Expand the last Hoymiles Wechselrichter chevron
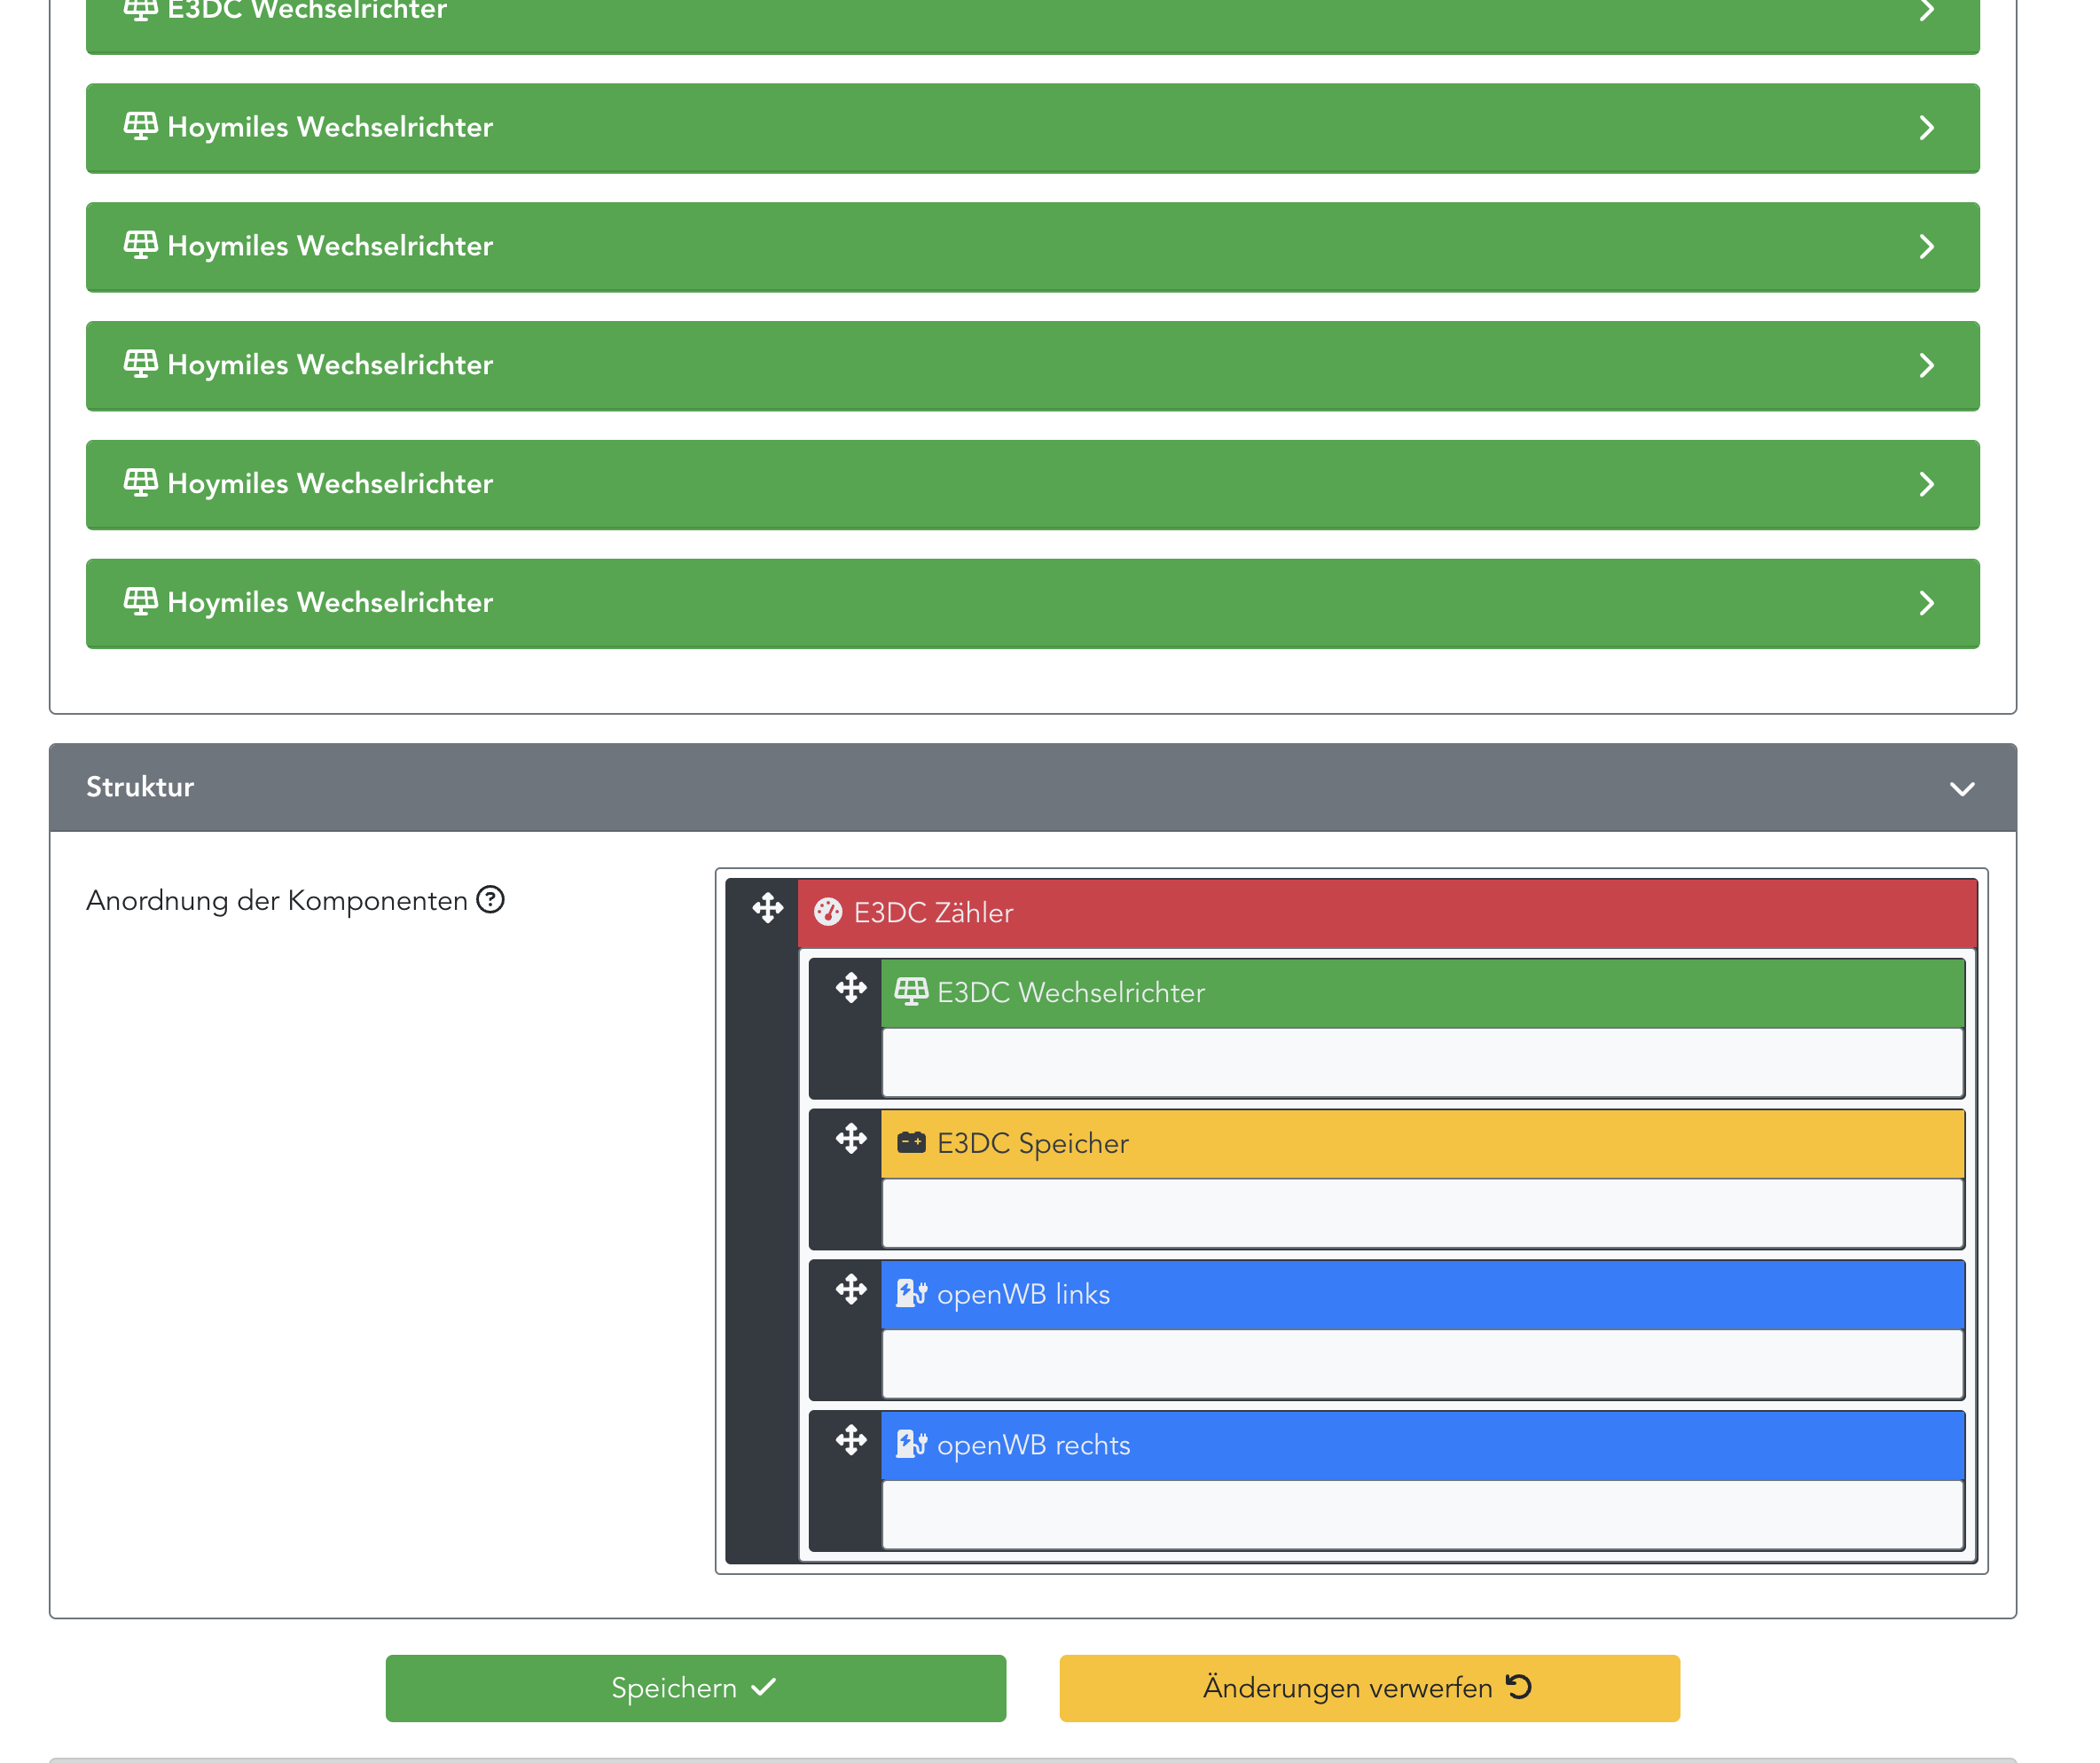This screenshot has width=2100, height=1763. click(x=1926, y=603)
